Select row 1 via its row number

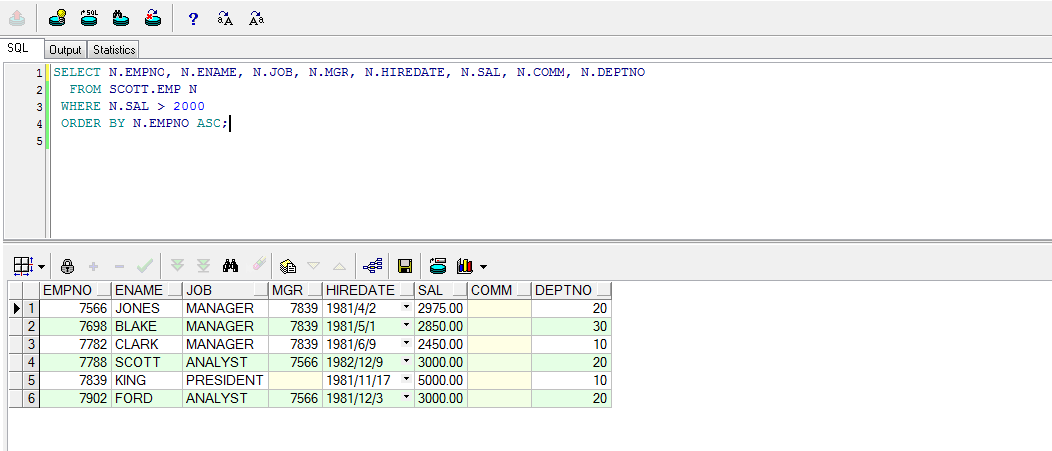pos(31,308)
